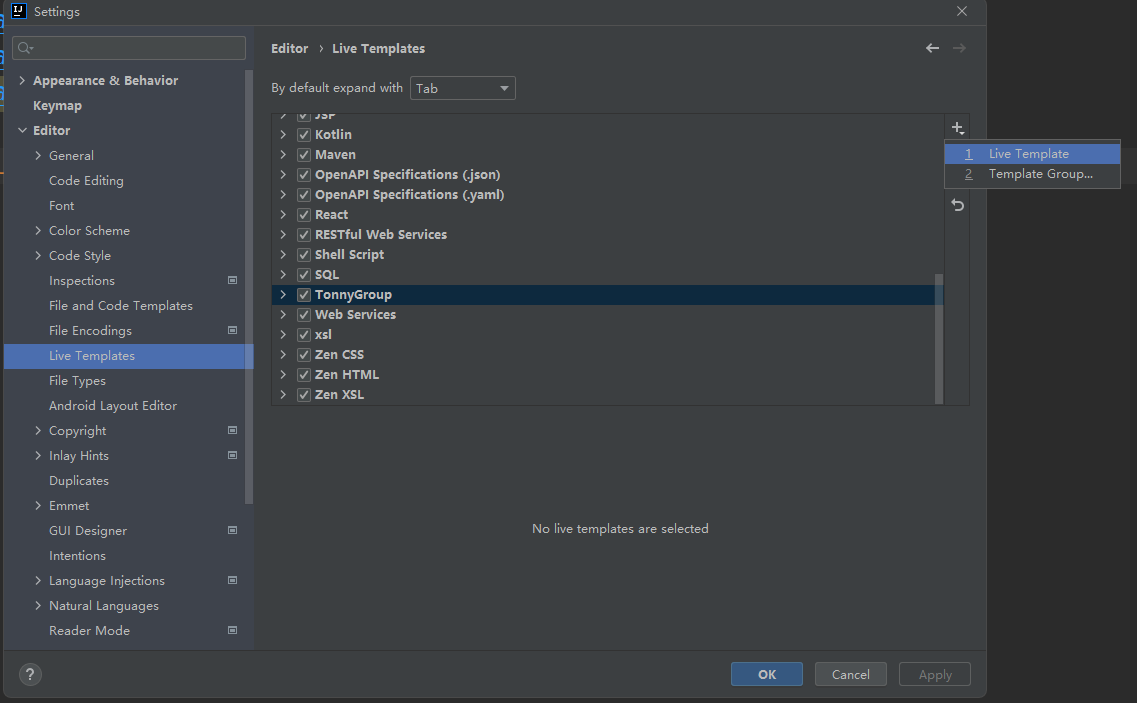Expand the Color Scheme node
Screen dimensions: 1137x703
(x=38, y=231)
